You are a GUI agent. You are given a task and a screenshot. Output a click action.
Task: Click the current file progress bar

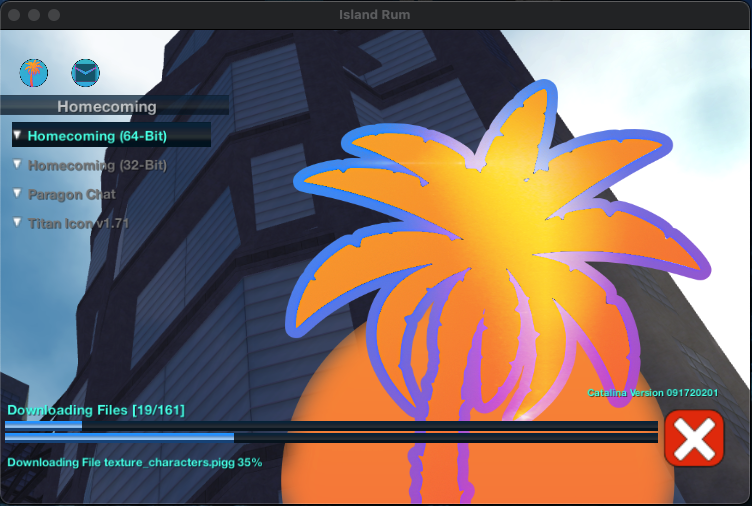tap(331, 437)
